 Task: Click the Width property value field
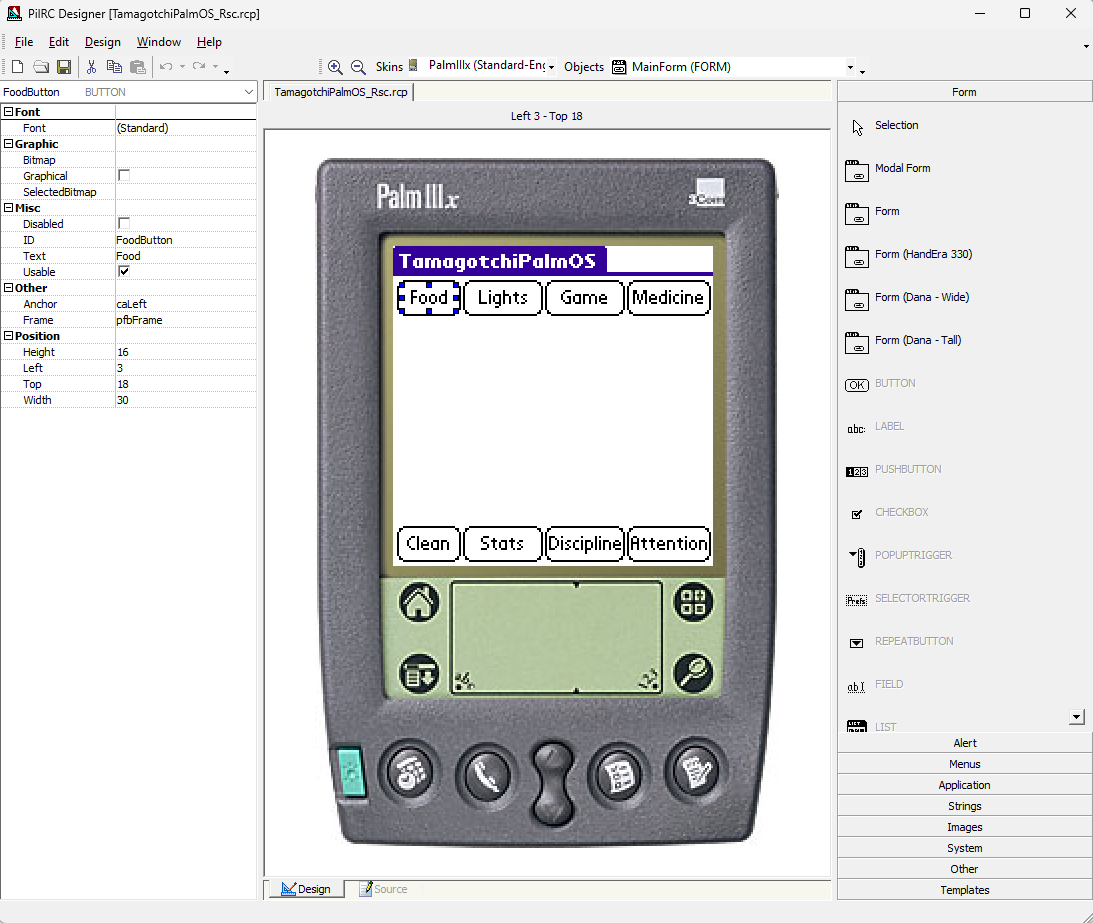(x=185, y=400)
